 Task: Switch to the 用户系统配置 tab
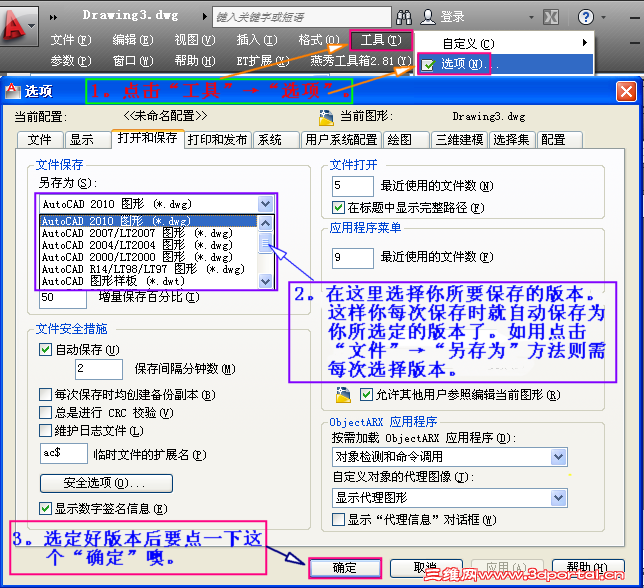click(x=341, y=140)
